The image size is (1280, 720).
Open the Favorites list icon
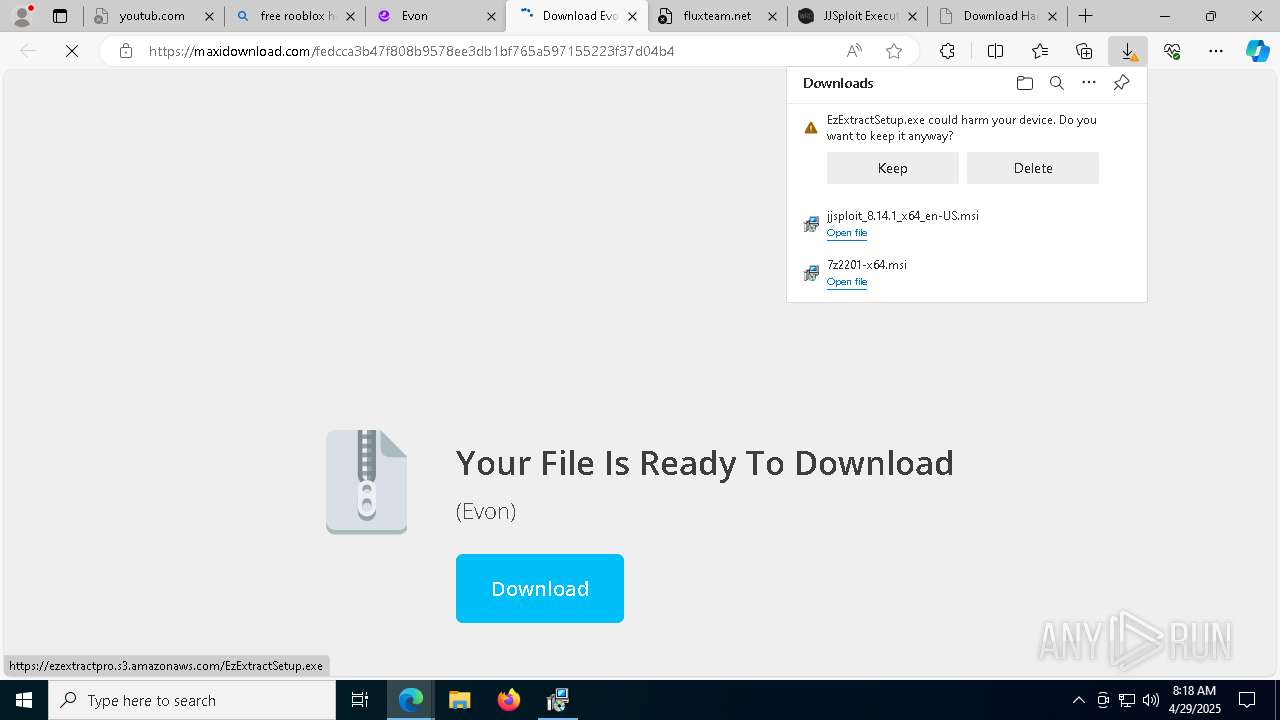[x=1040, y=51]
